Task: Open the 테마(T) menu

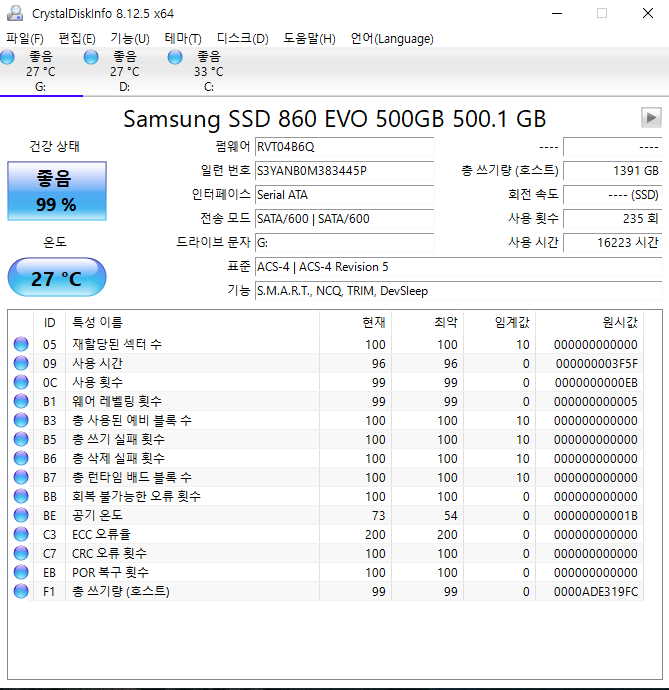Action: (183, 39)
